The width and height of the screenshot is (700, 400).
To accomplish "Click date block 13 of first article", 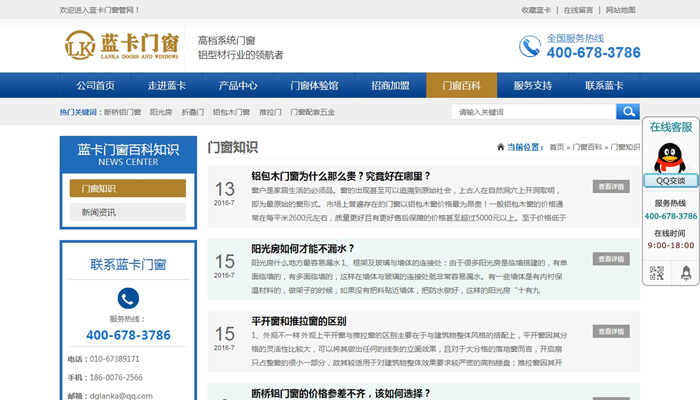I will click(224, 193).
